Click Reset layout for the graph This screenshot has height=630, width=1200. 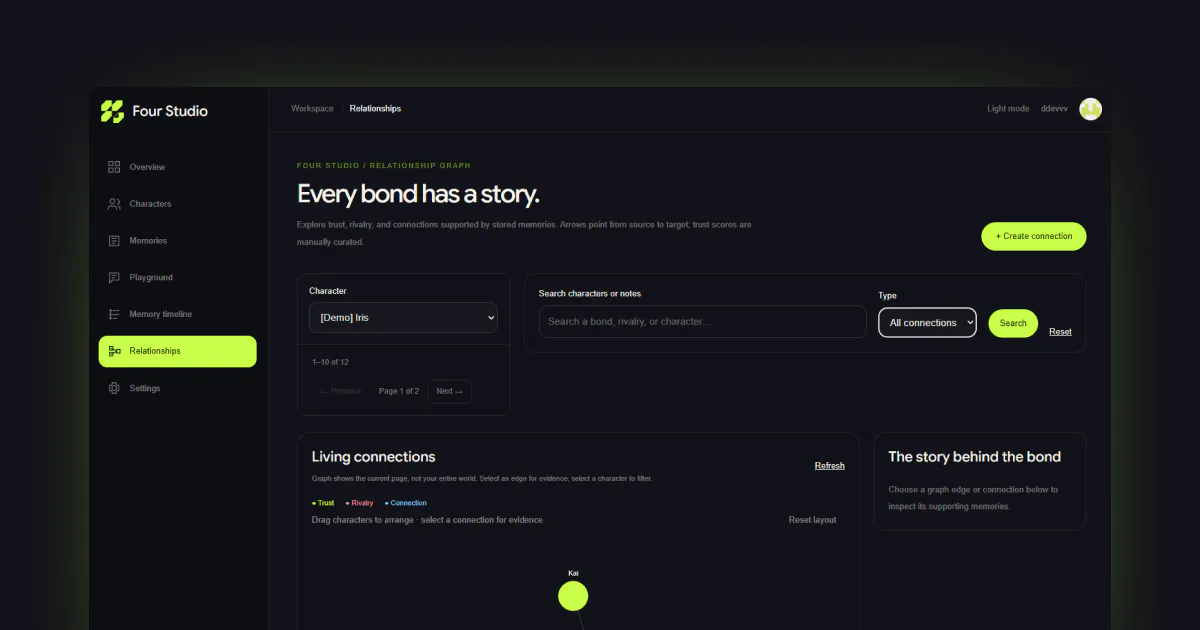[x=812, y=520]
